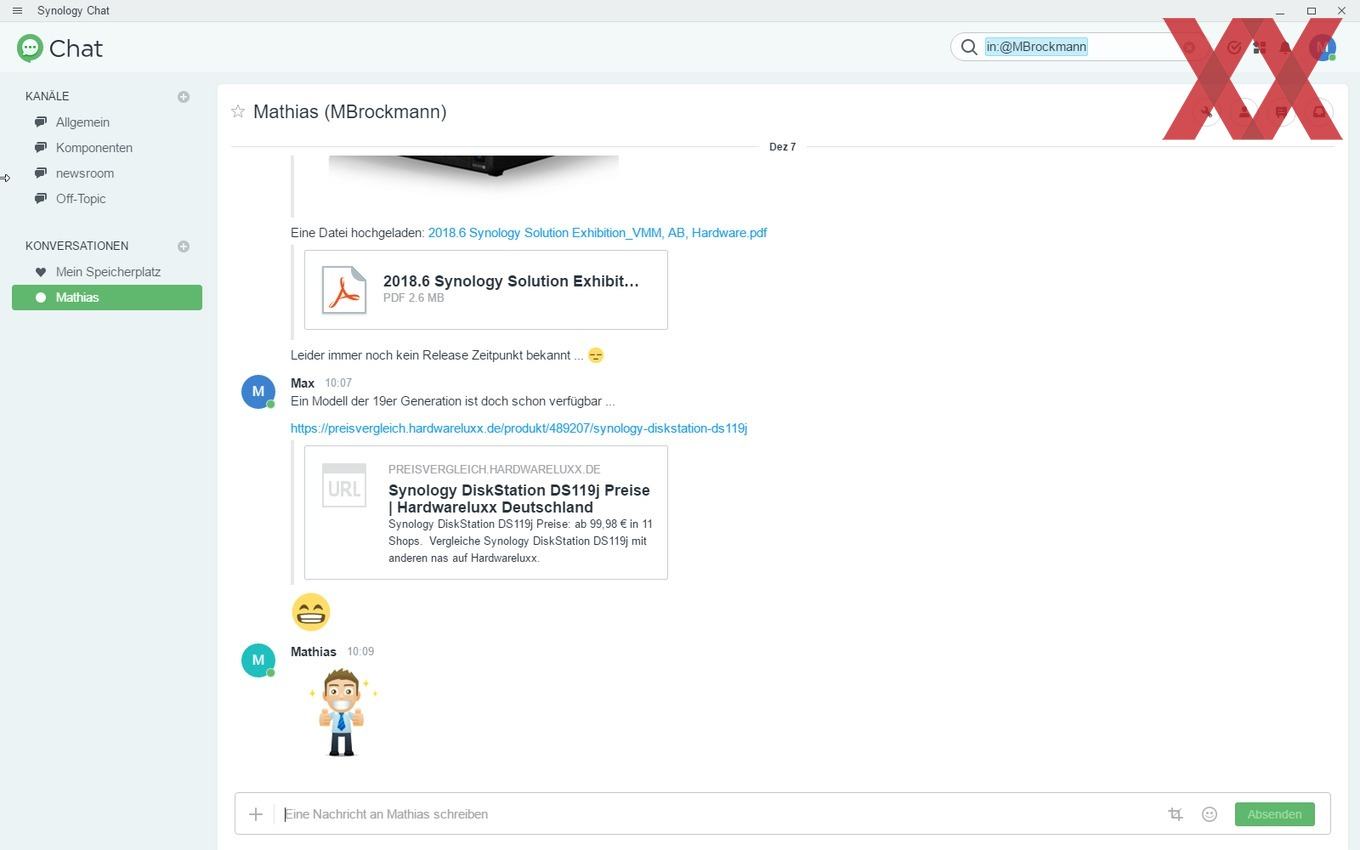Viewport: 1360px width, 850px height.
Task: Click the screenshot crop icon in composer
Action: pos(1176,814)
